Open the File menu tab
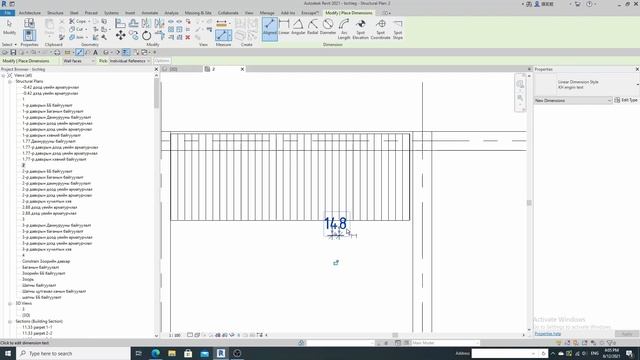The height and width of the screenshot is (360, 640). click(x=7, y=13)
